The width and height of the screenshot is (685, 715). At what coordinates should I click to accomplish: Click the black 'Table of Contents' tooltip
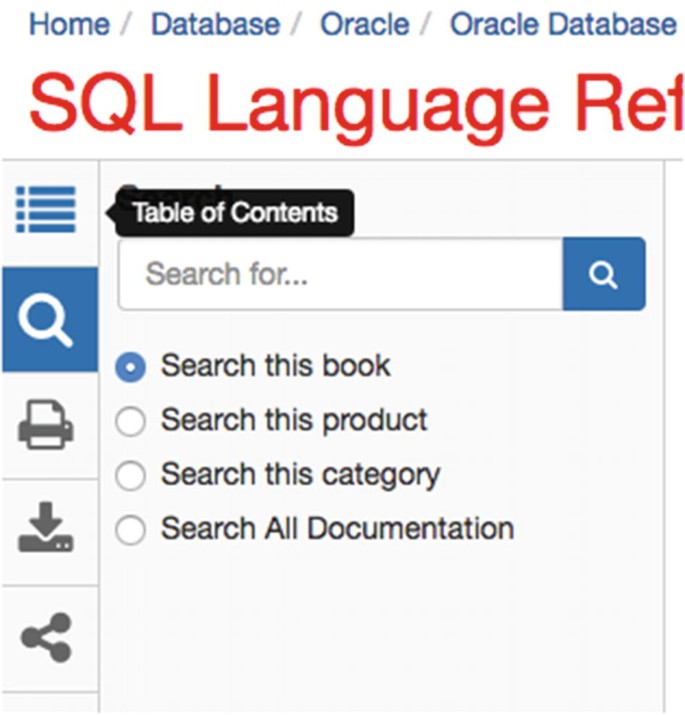coord(235,213)
